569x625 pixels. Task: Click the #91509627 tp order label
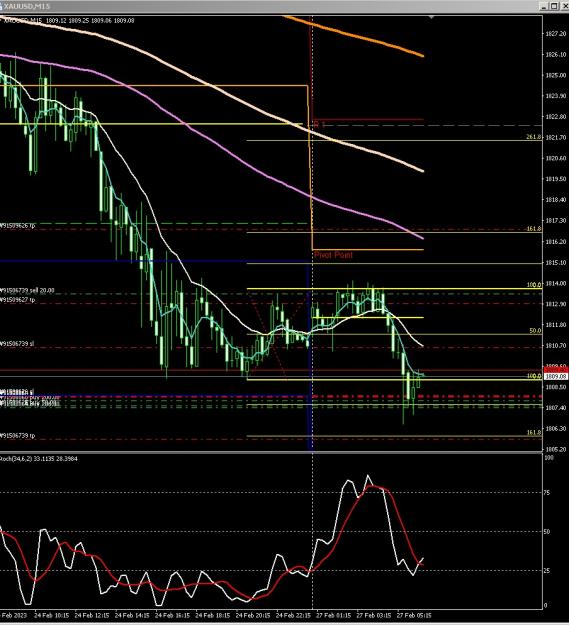click(18, 300)
